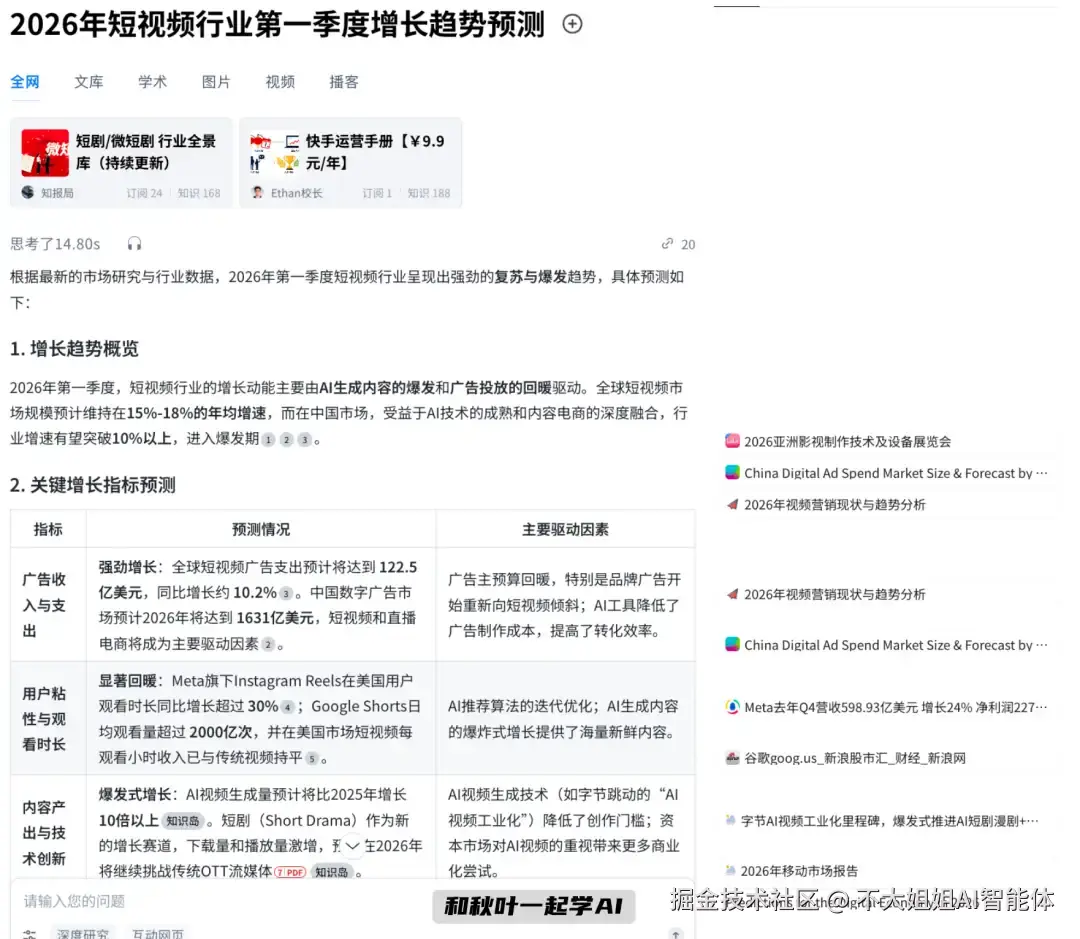1080x939 pixels.
Task: Open the second China Digital Ad Spend source link
Action: click(x=895, y=646)
